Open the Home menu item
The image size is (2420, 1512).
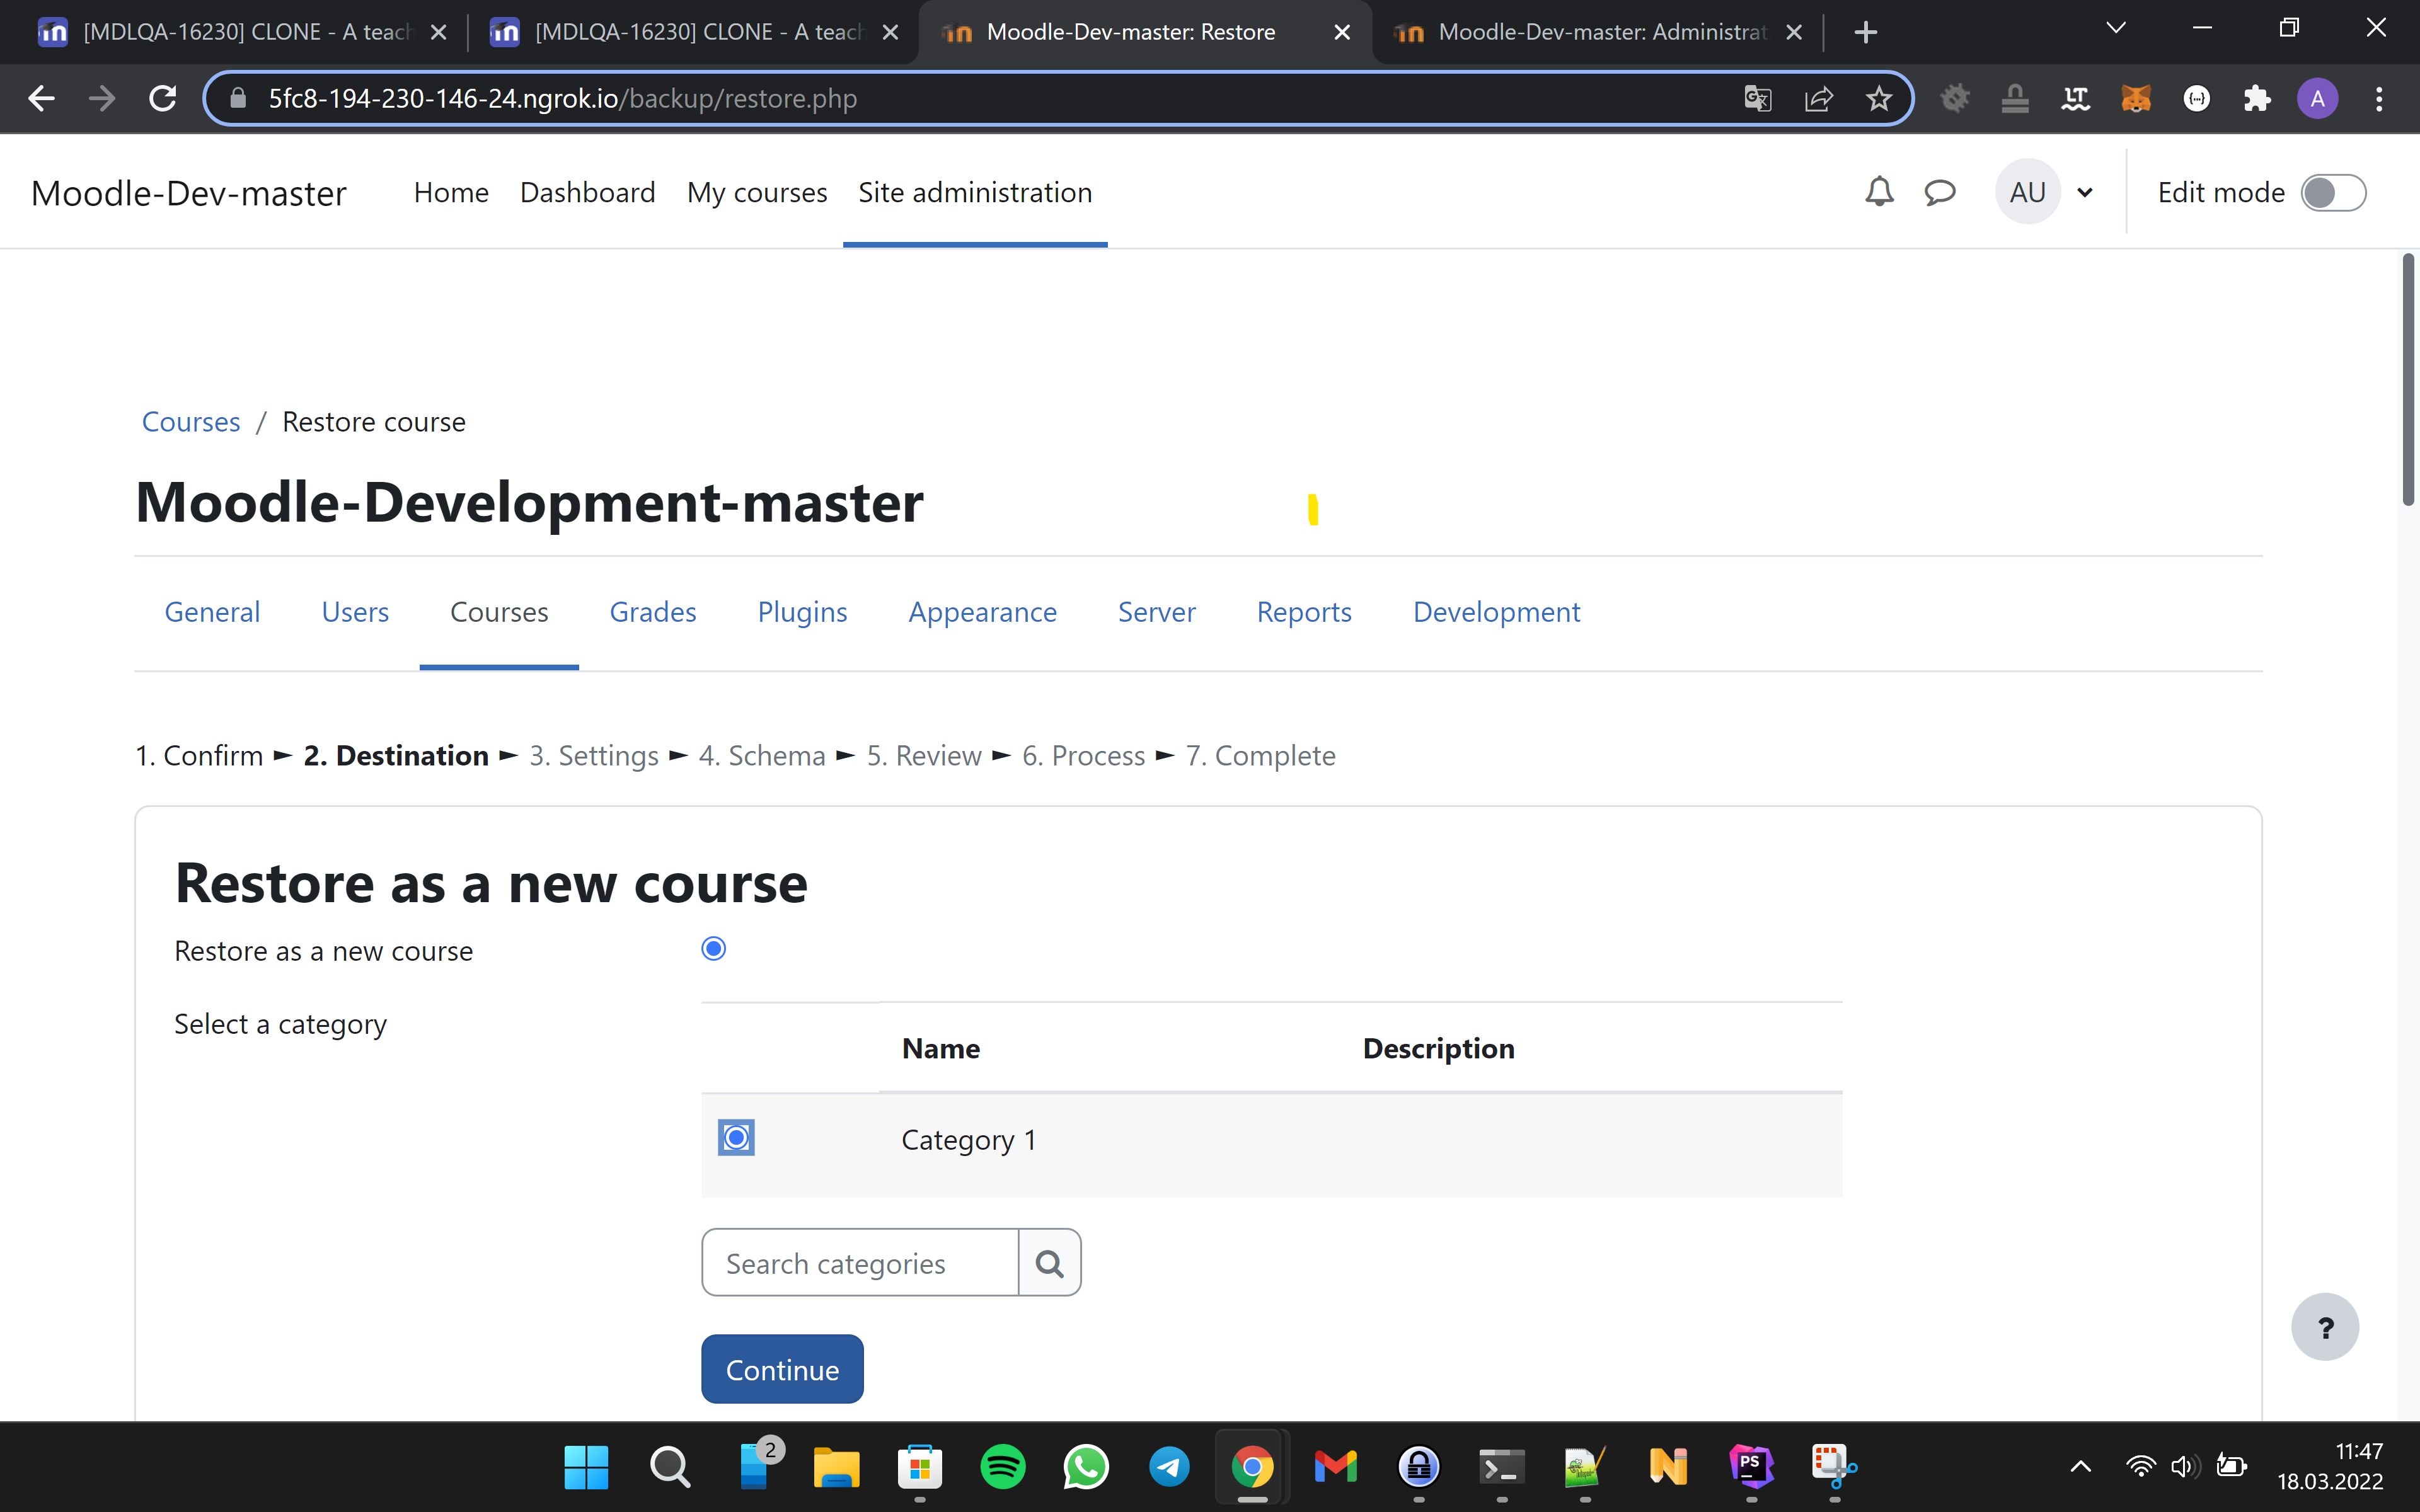pos(451,192)
